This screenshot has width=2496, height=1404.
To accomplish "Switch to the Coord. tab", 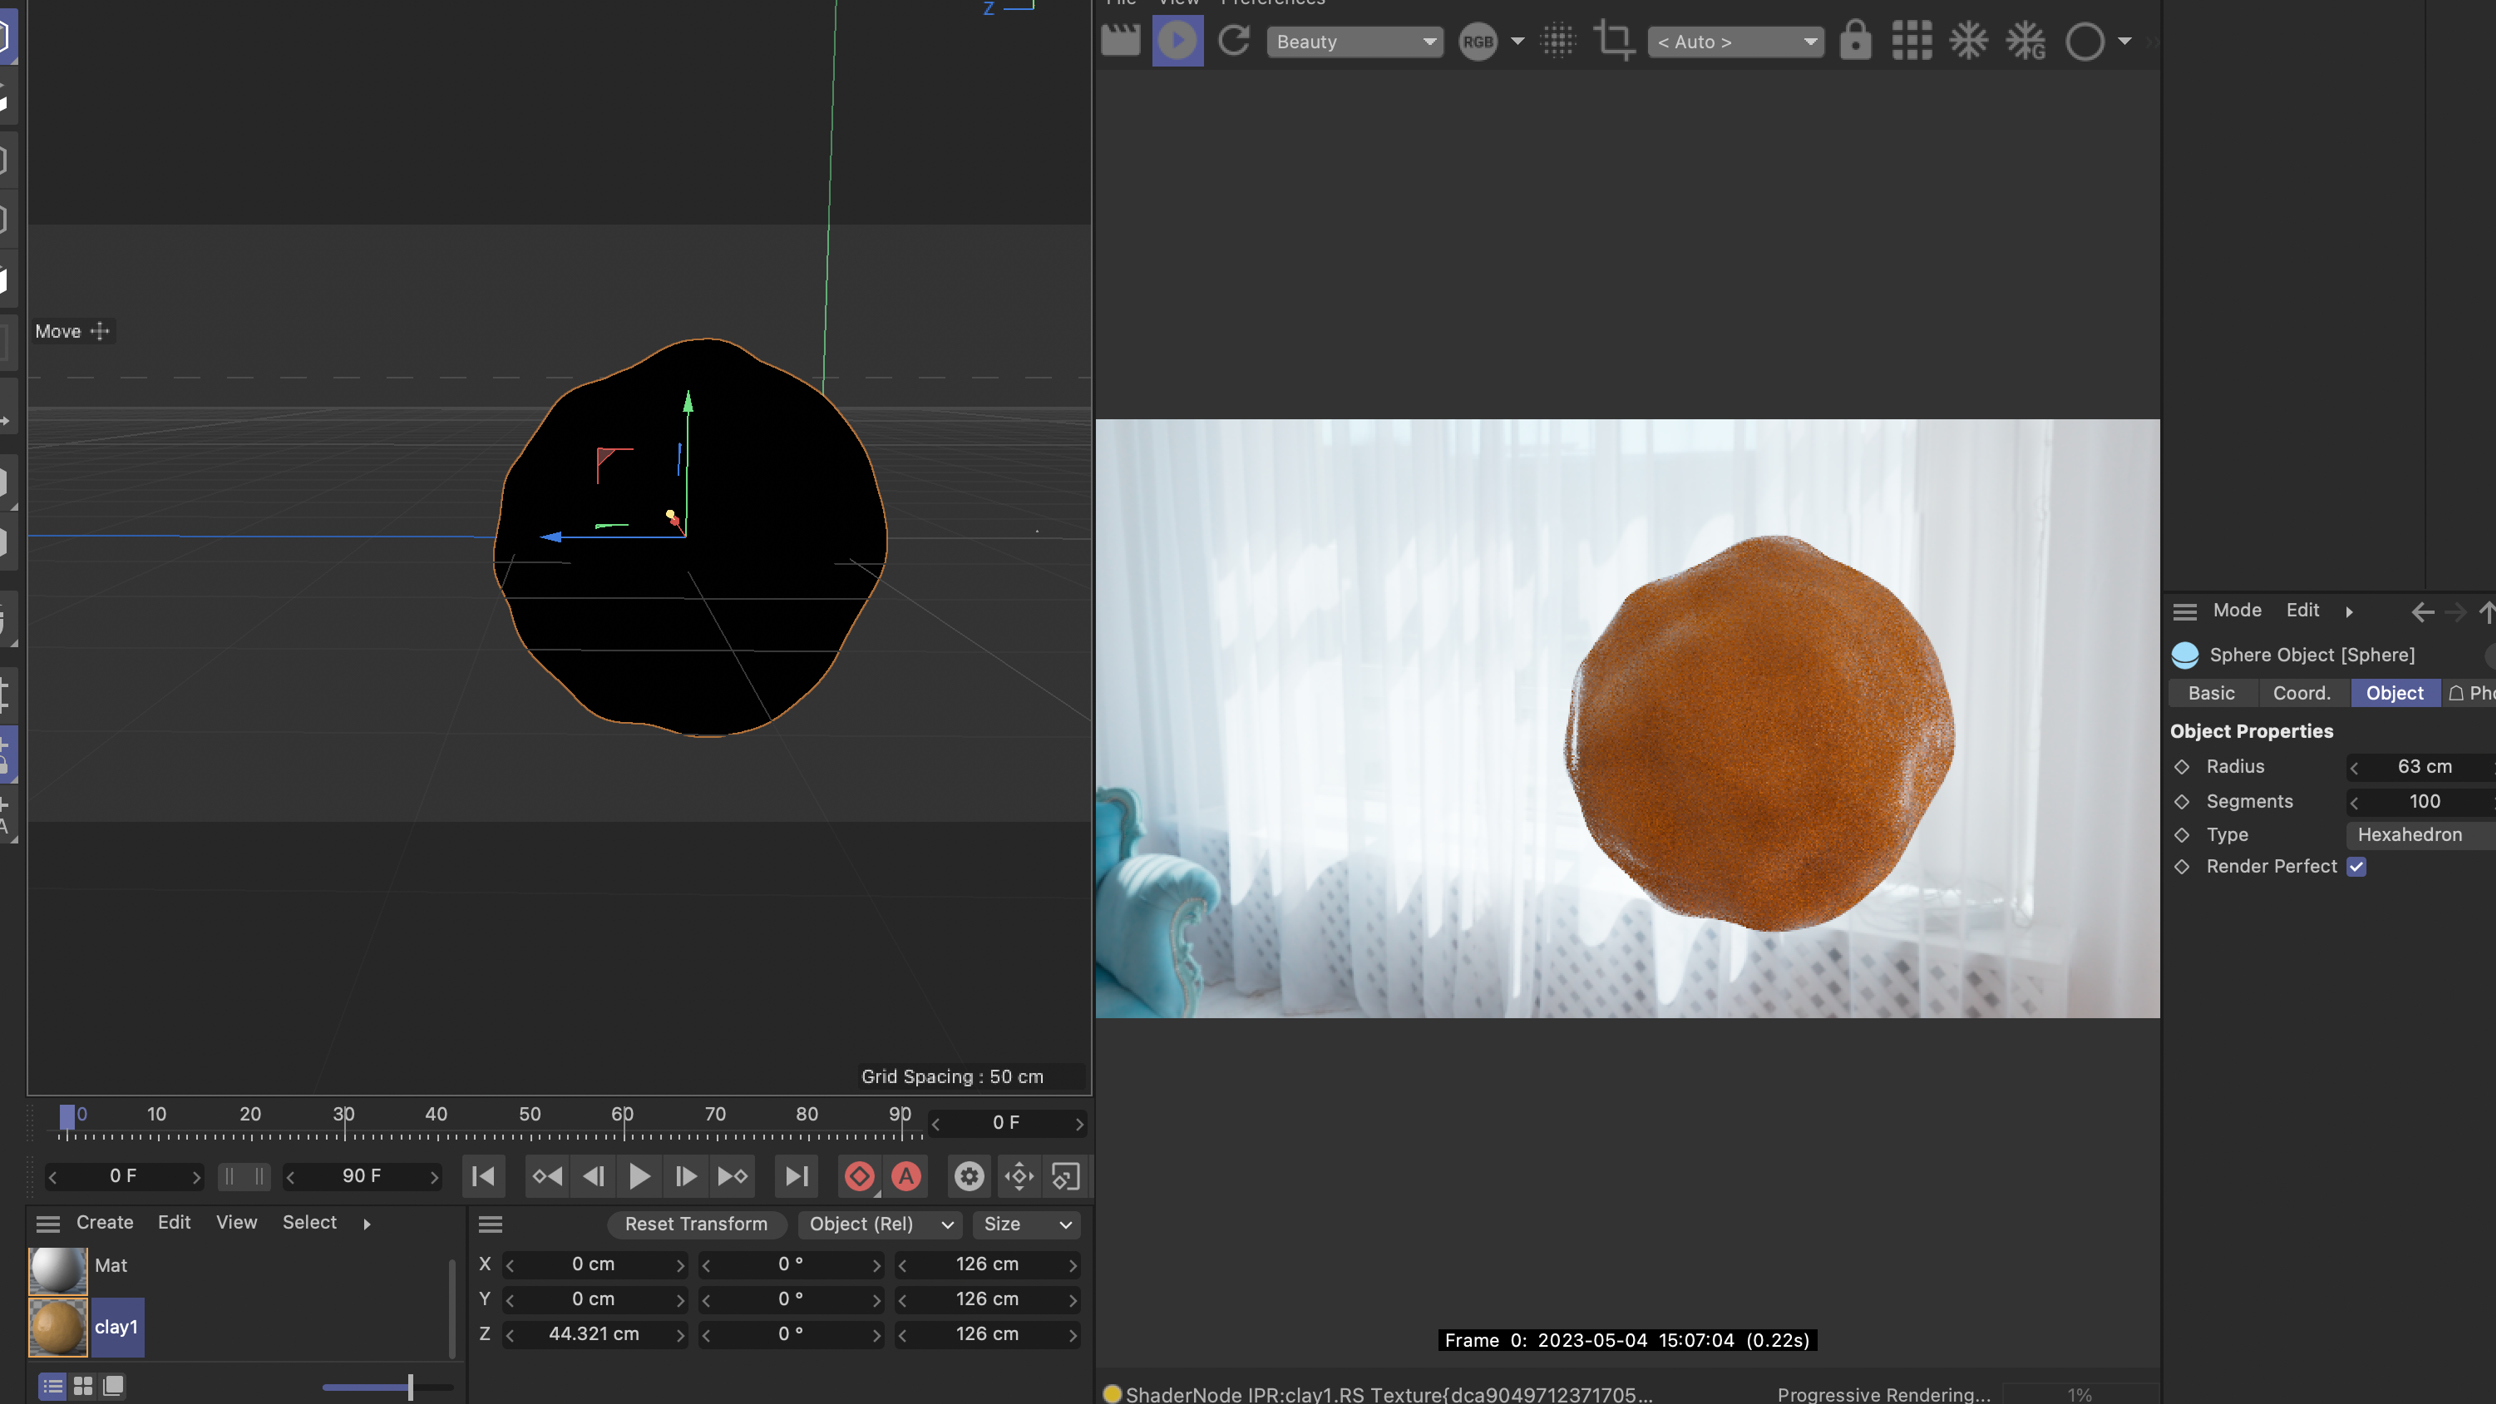I will (x=2301, y=693).
